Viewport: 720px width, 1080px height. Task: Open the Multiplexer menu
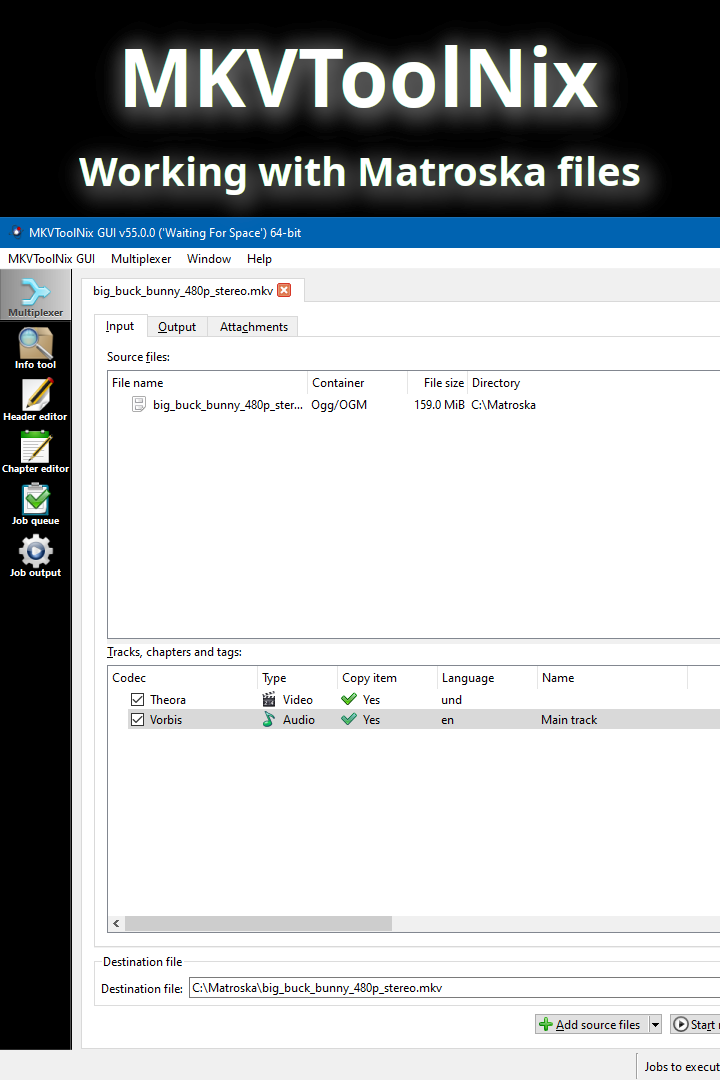[x=141, y=259]
